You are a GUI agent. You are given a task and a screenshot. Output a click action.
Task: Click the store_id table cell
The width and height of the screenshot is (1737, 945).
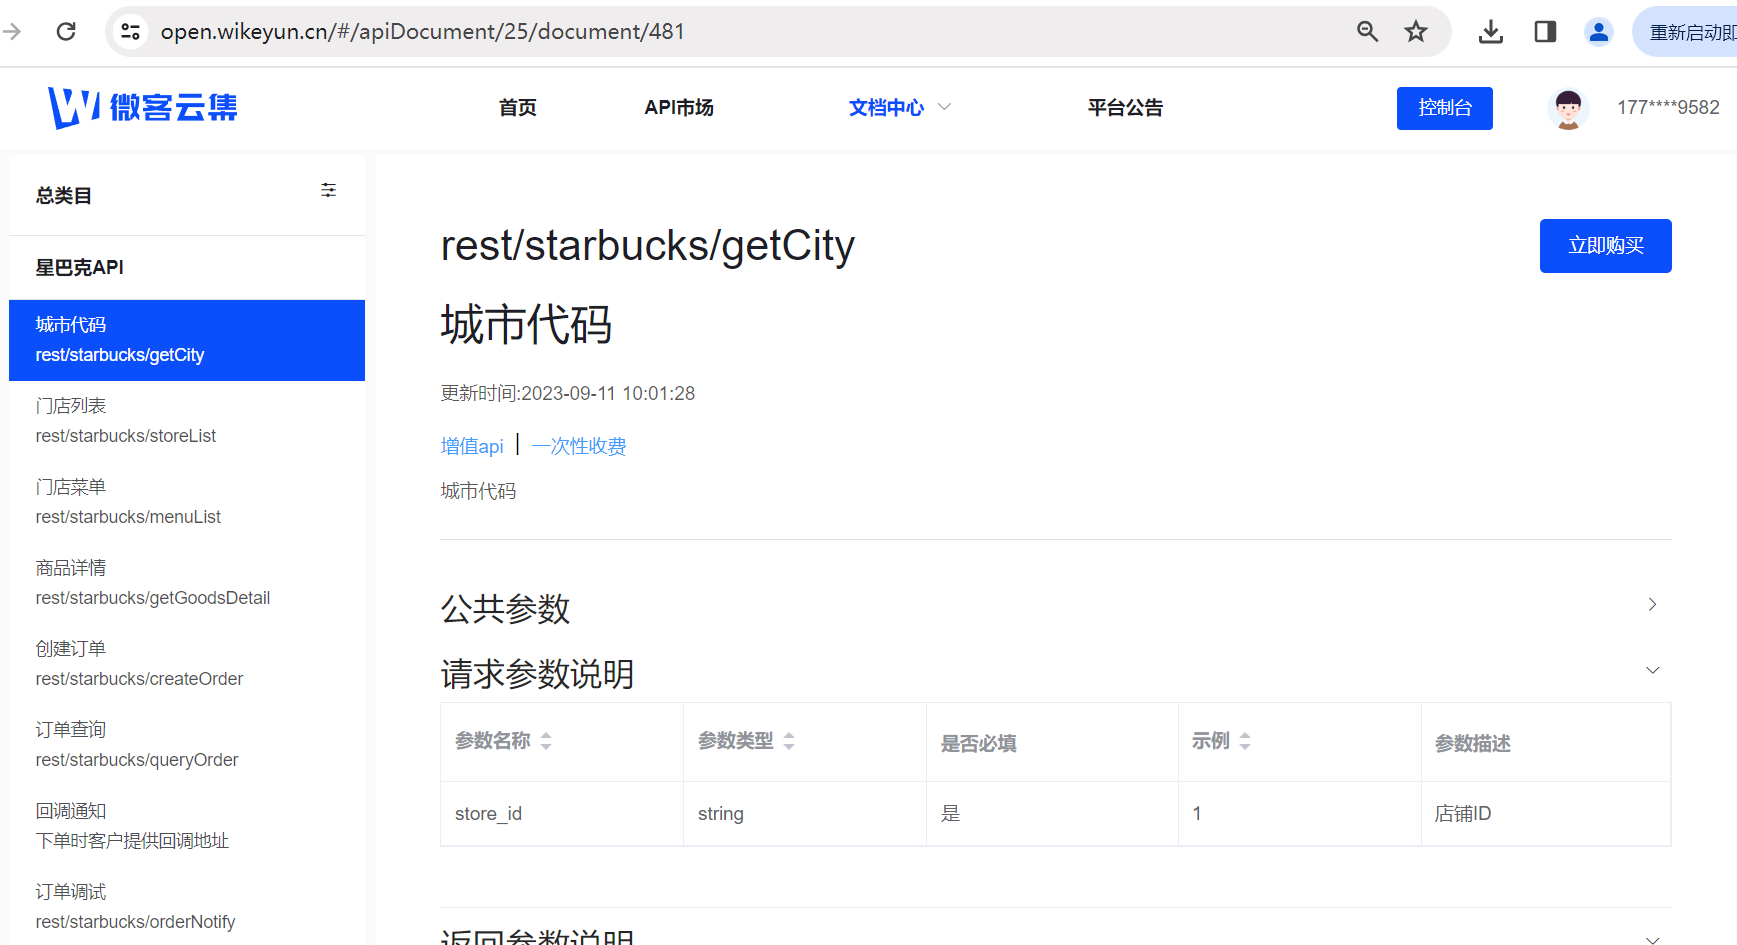coord(562,814)
